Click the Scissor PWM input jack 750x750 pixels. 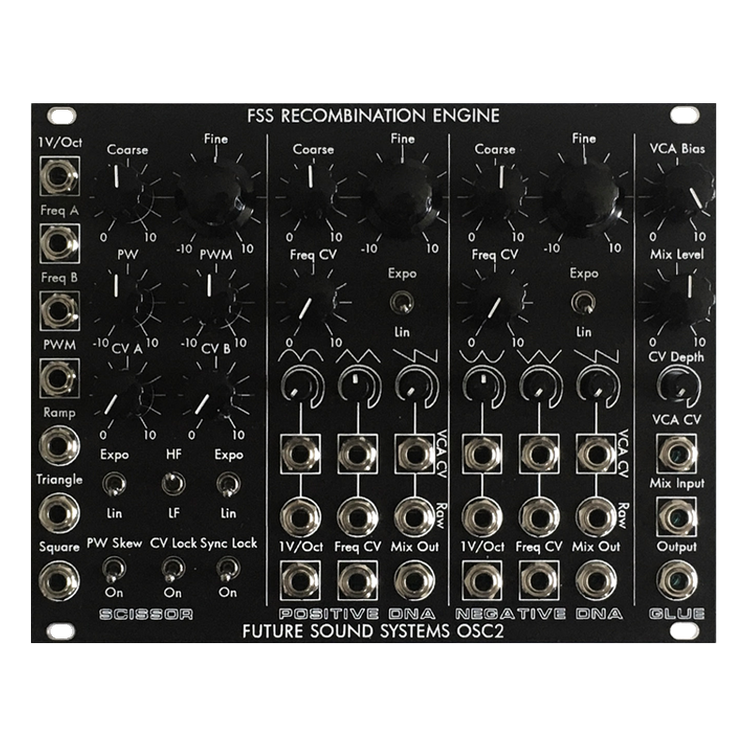[x=59, y=378]
